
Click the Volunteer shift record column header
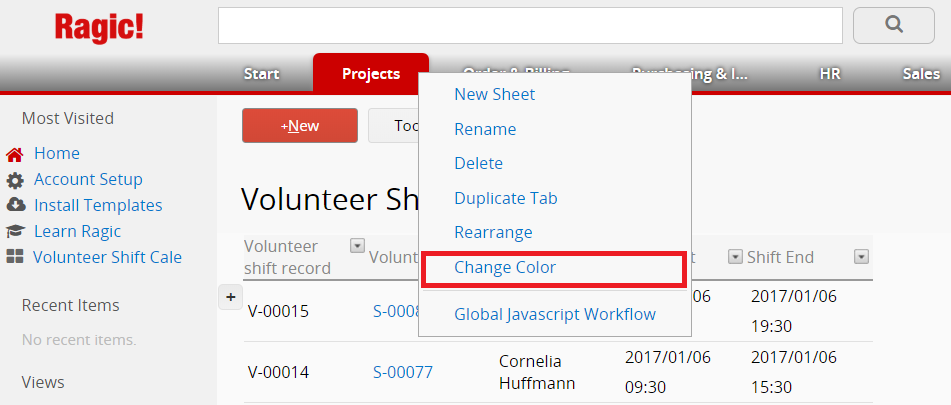tap(287, 257)
